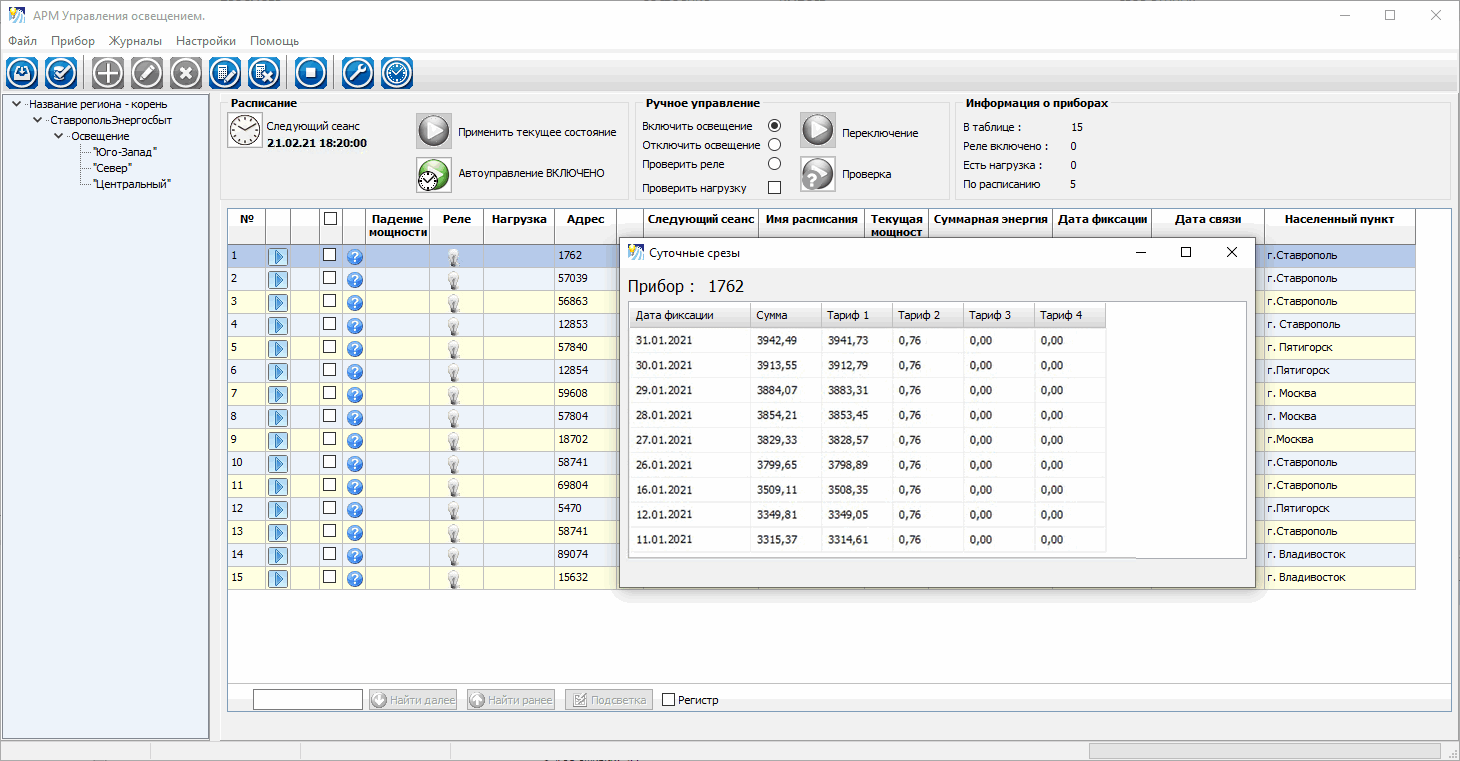Viewport: 1460px width, 761px height.
Task: Click the calculator with X toolbar icon
Action: point(264,73)
